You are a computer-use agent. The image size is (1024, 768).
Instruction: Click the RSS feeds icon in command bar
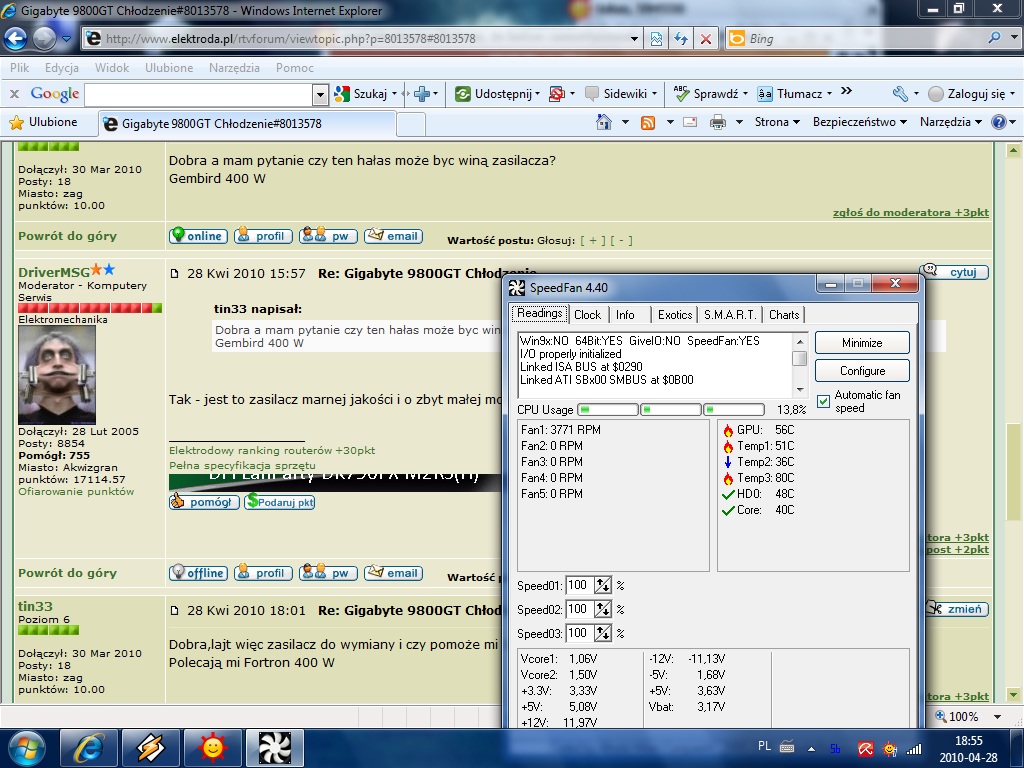(x=648, y=123)
